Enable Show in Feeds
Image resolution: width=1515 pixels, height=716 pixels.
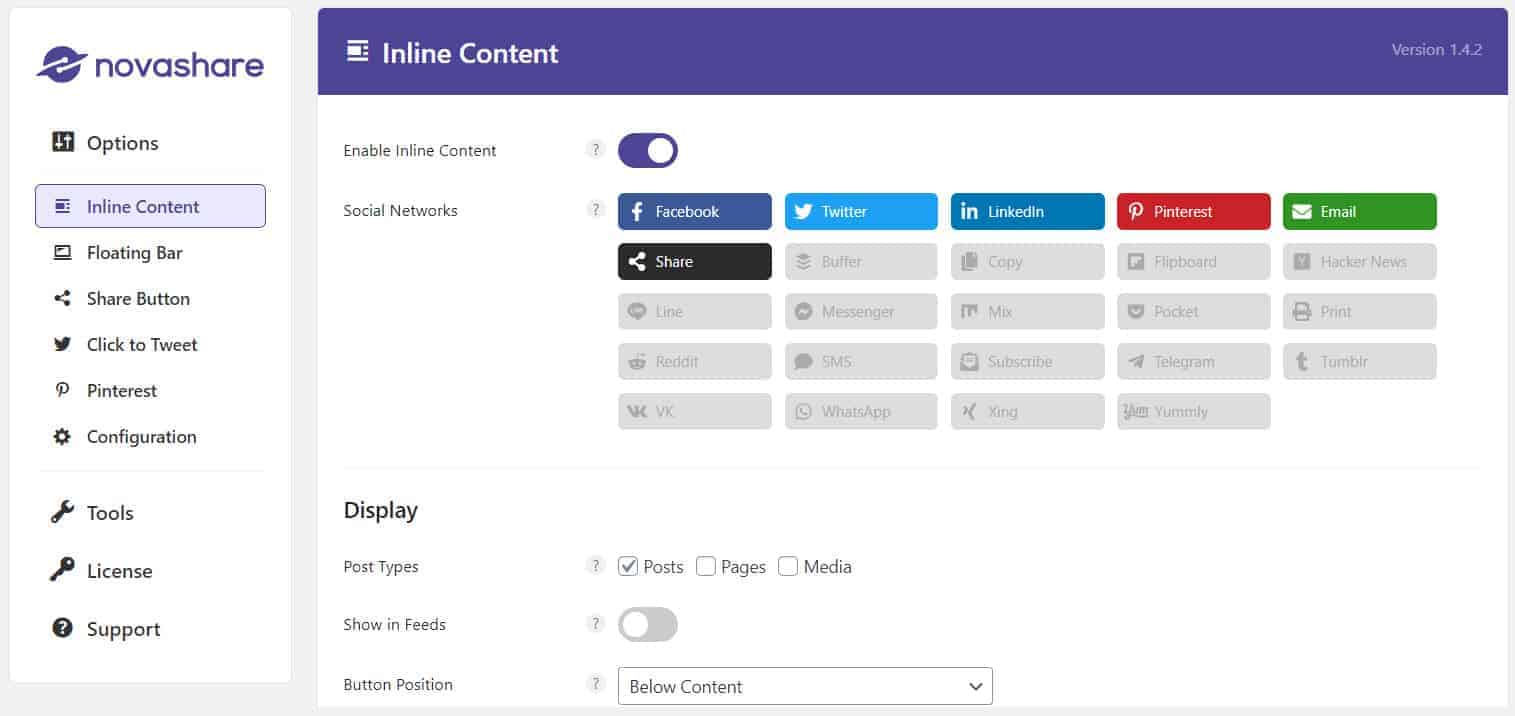click(x=647, y=623)
